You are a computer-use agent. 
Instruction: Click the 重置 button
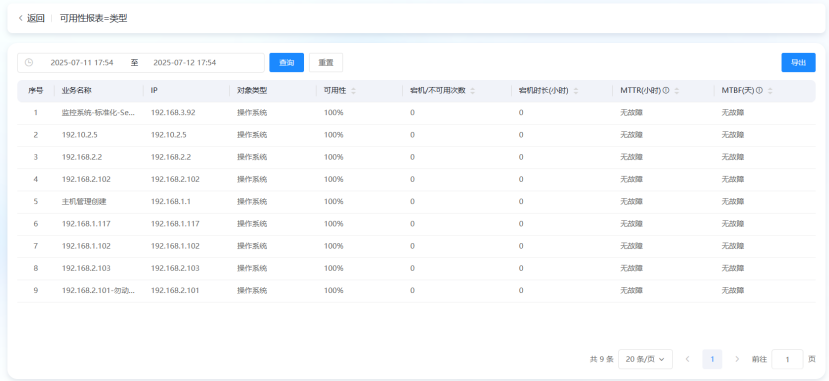click(326, 62)
